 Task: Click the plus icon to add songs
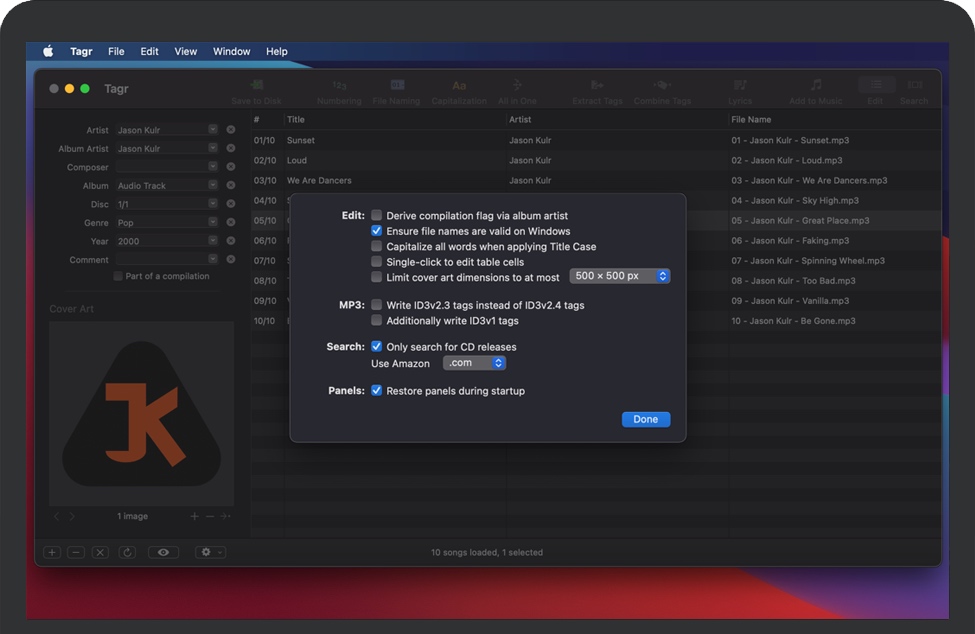pyautogui.click(x=52, y=552)
